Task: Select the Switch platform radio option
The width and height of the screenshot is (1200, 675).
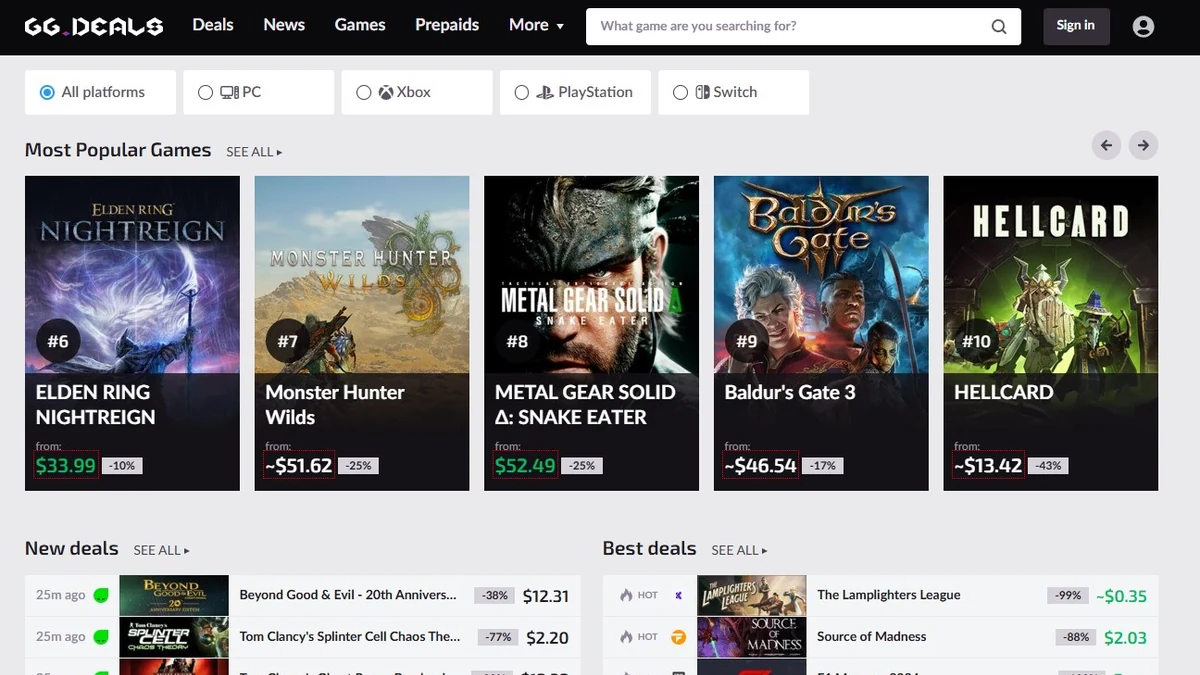Action: pos(734,92)
